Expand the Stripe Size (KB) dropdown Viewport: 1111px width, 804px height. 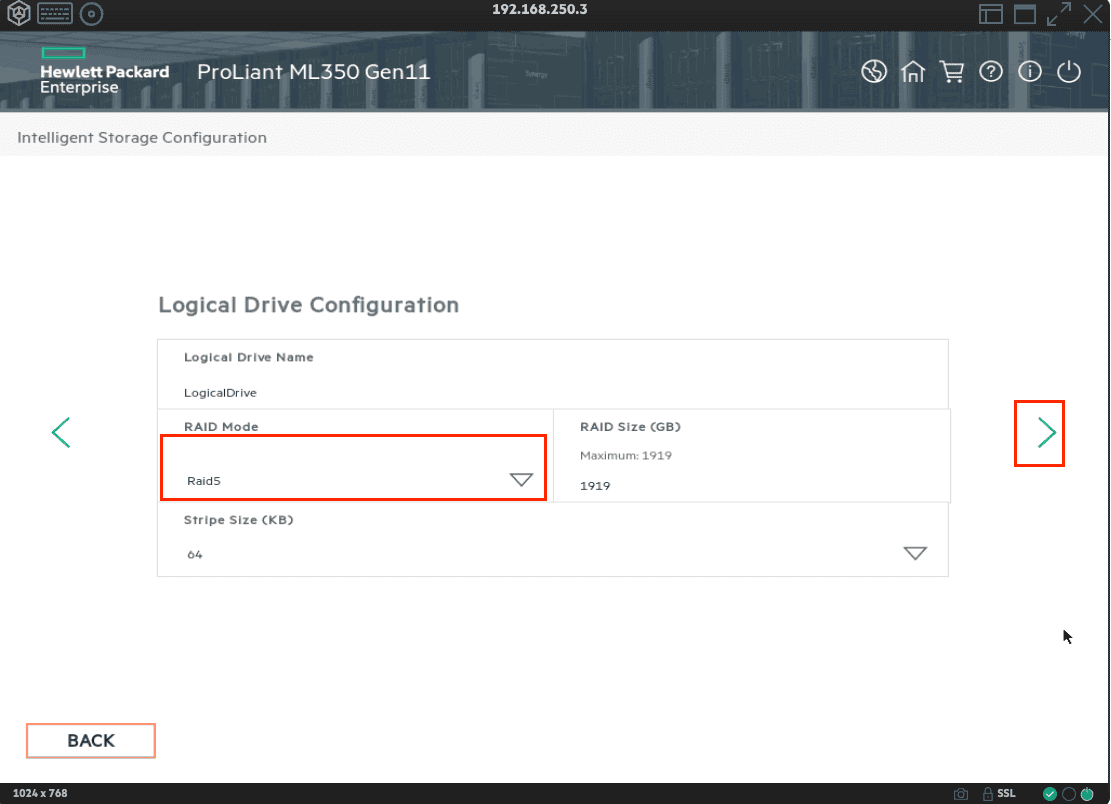pyautogui.click(x=914, y=554)
